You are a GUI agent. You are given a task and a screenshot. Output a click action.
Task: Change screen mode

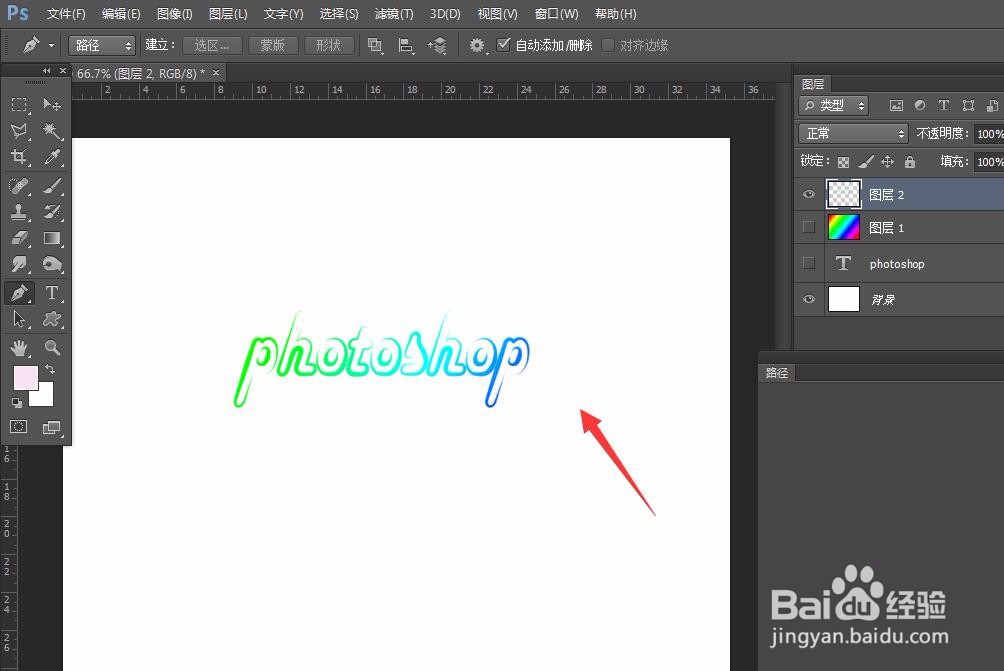pyautogui.click(x=52, y=427)
